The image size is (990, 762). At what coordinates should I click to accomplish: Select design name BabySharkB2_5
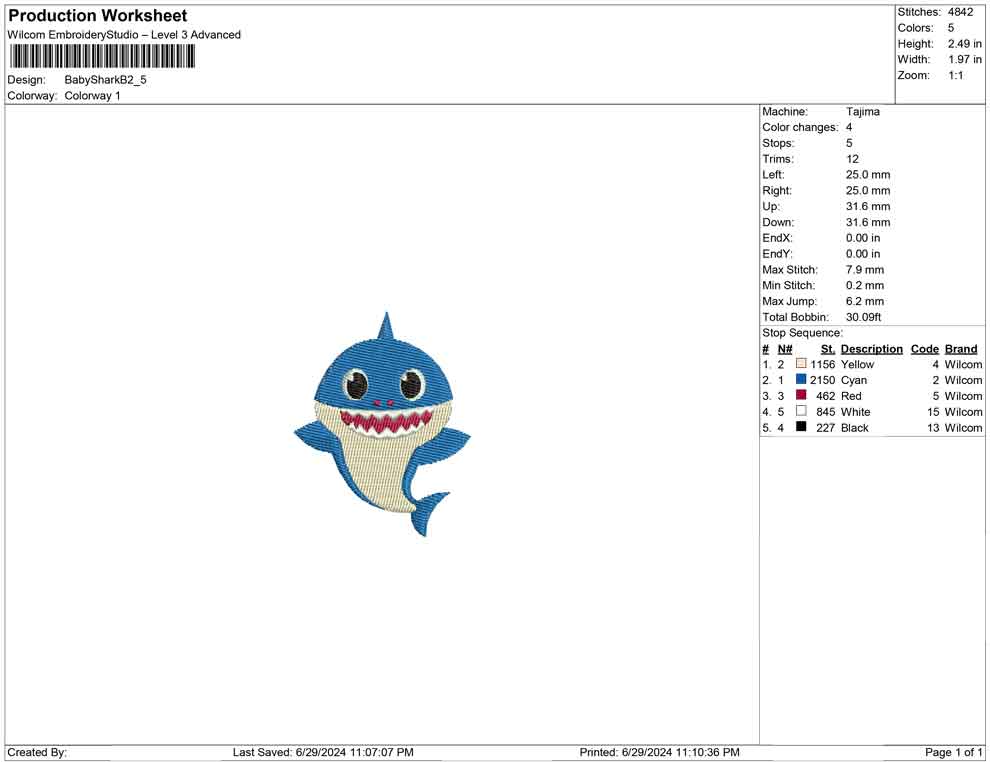(105, 80)
